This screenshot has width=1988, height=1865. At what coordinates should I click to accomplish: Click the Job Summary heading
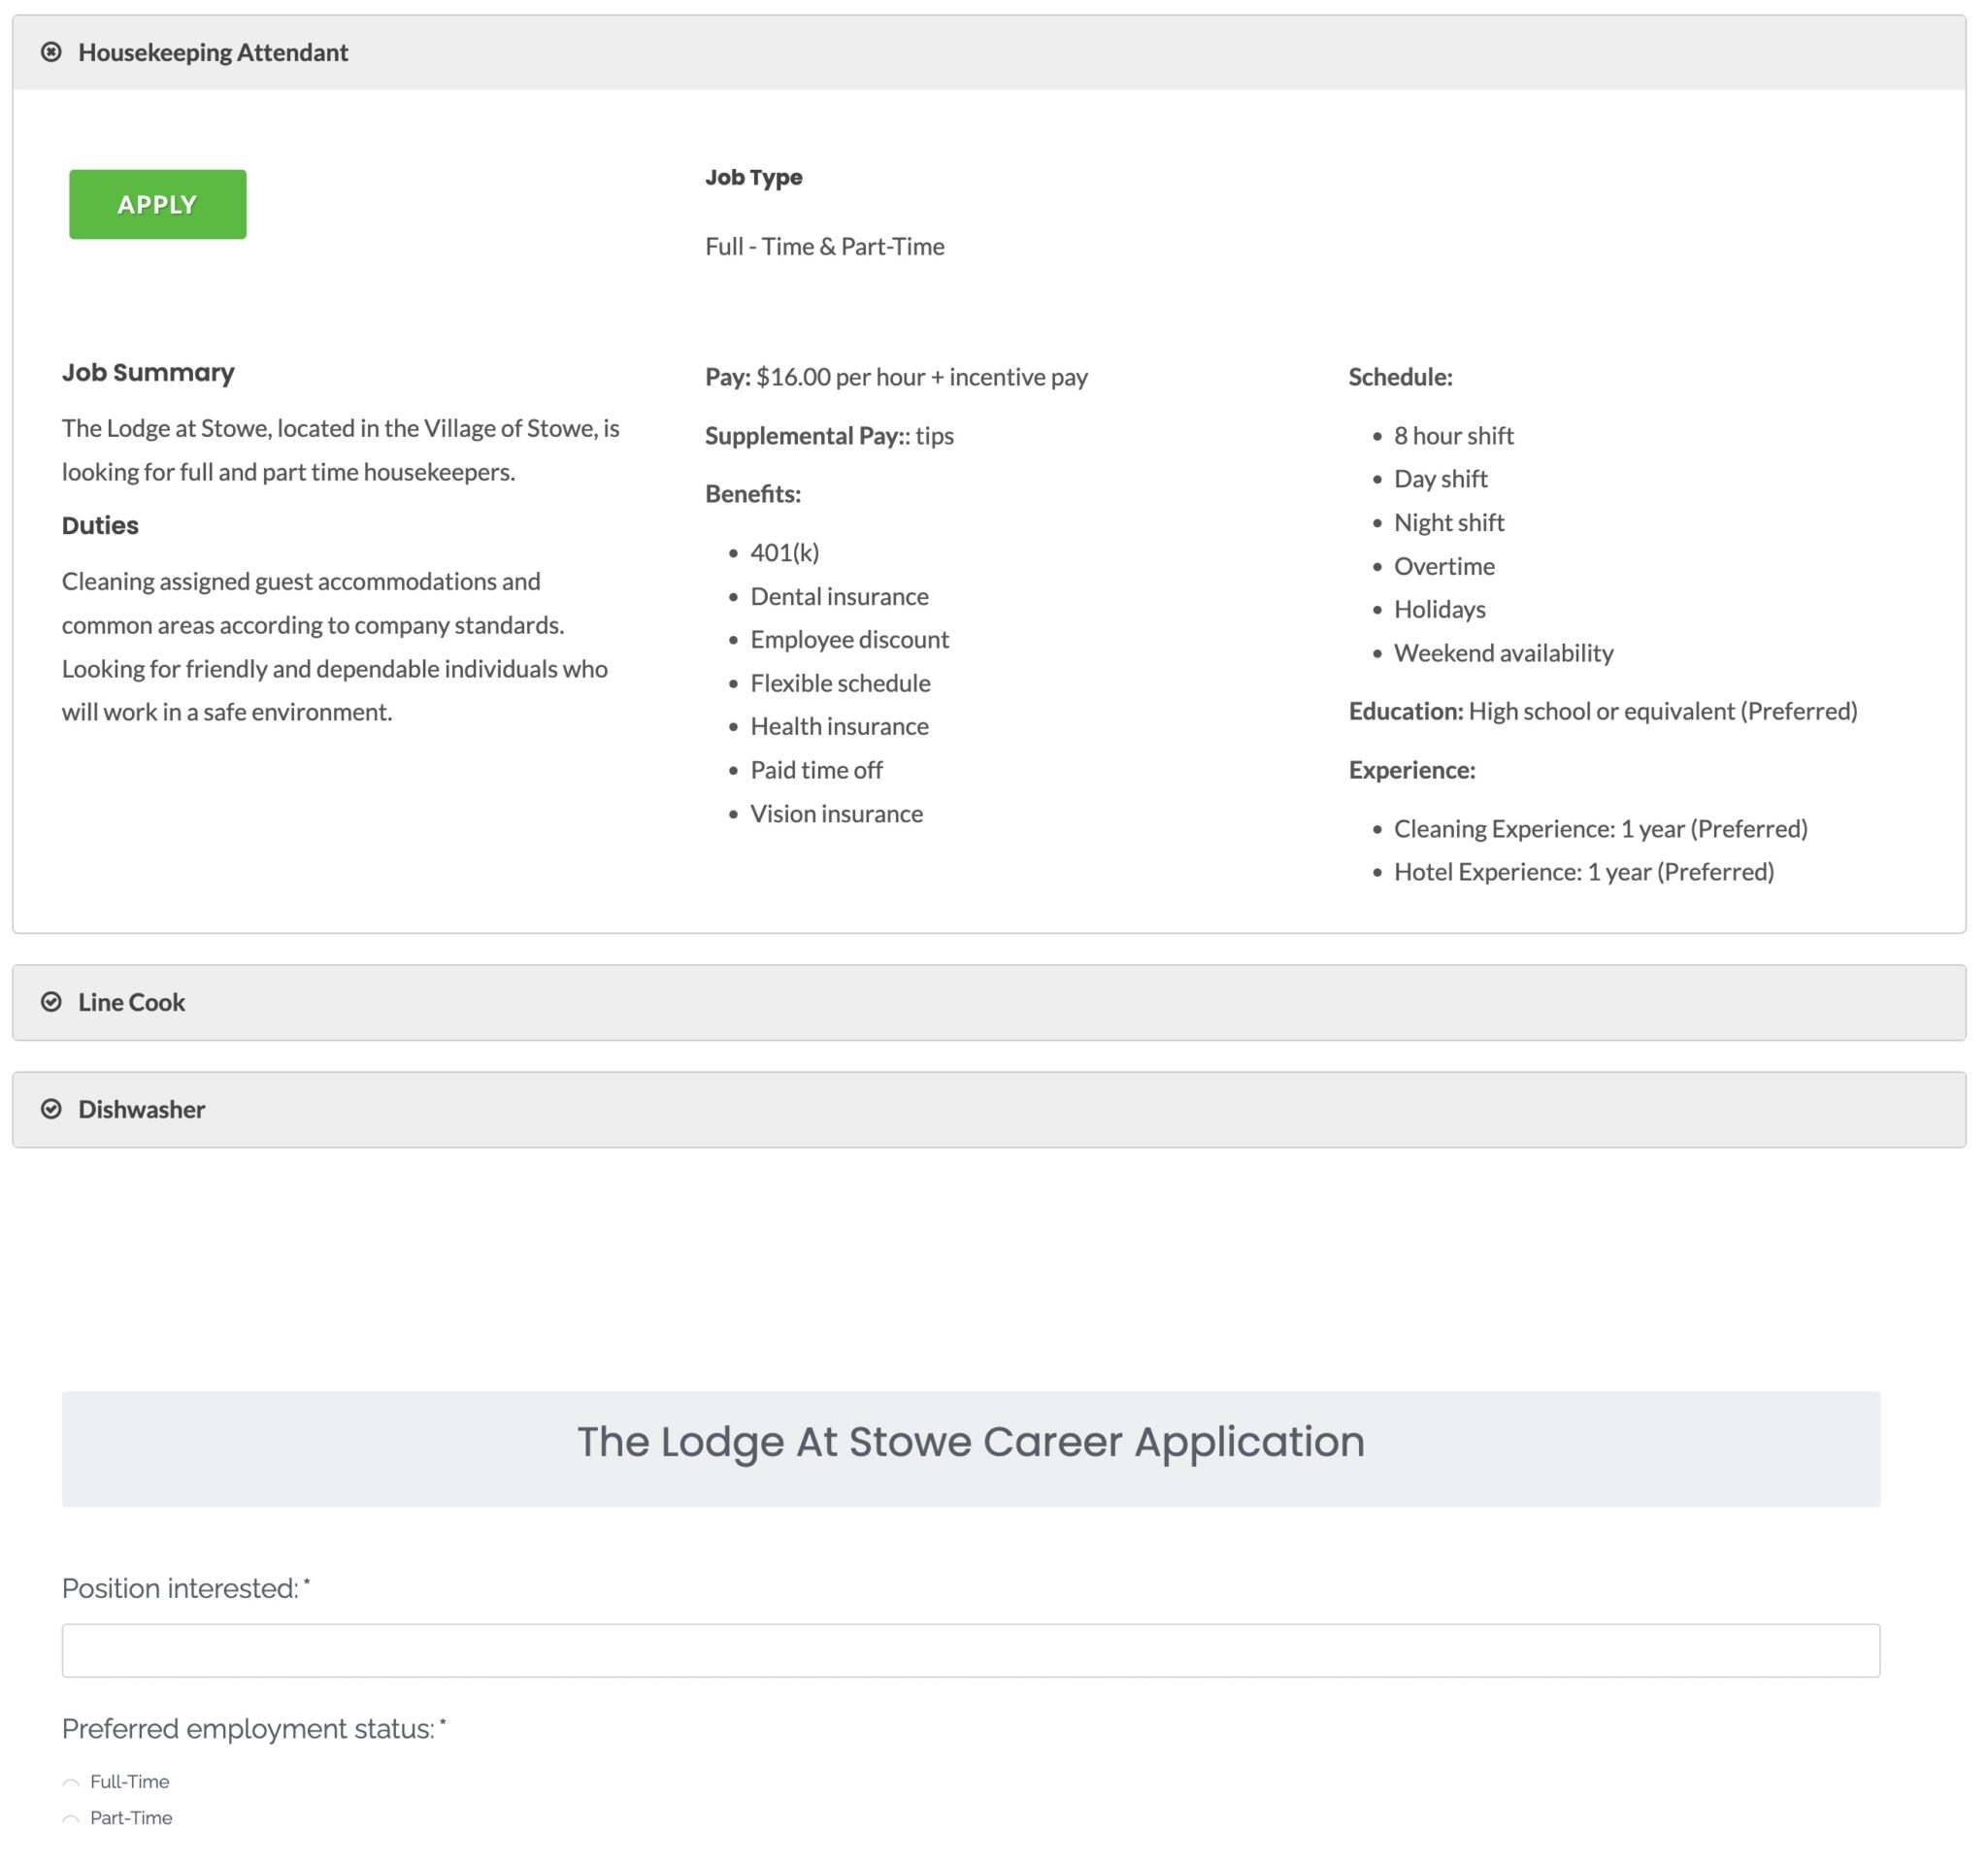pyautogui.click(x=148, y=373)
